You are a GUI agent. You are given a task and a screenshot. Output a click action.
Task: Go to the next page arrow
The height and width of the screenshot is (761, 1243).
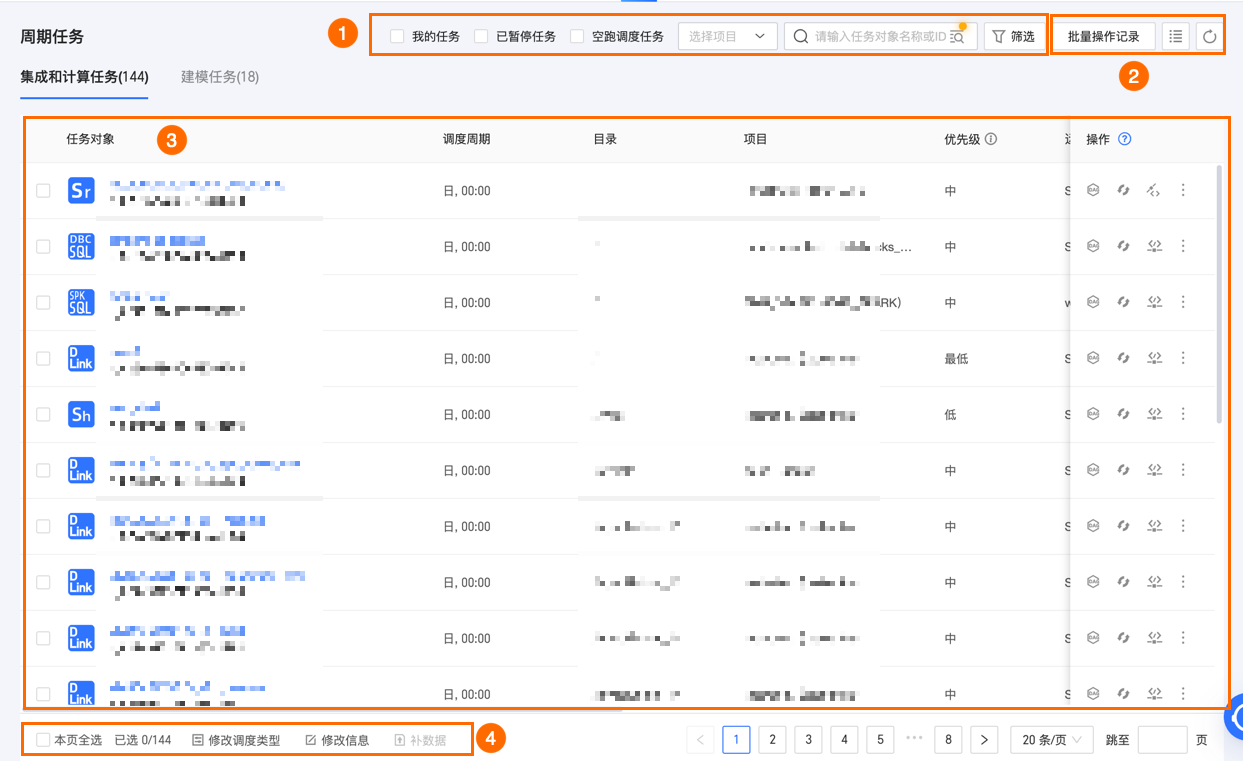click(984, 740)
